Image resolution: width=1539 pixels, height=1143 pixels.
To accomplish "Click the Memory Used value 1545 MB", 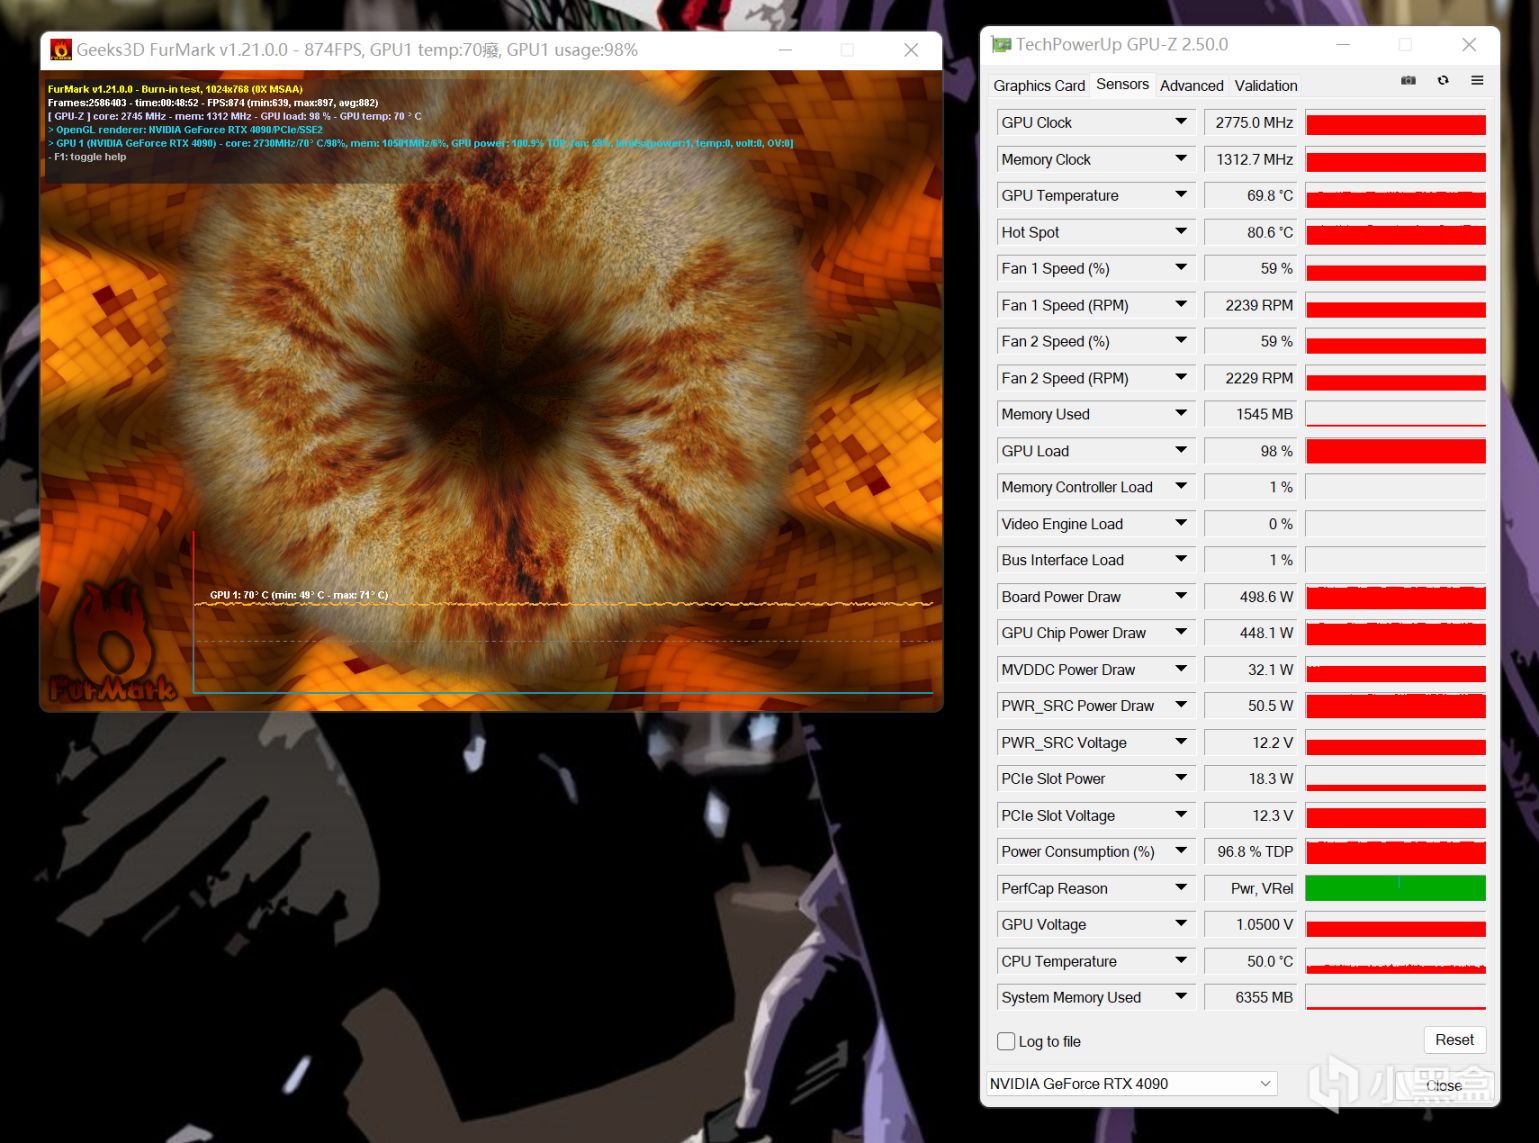I will (x=1251, y=414).
